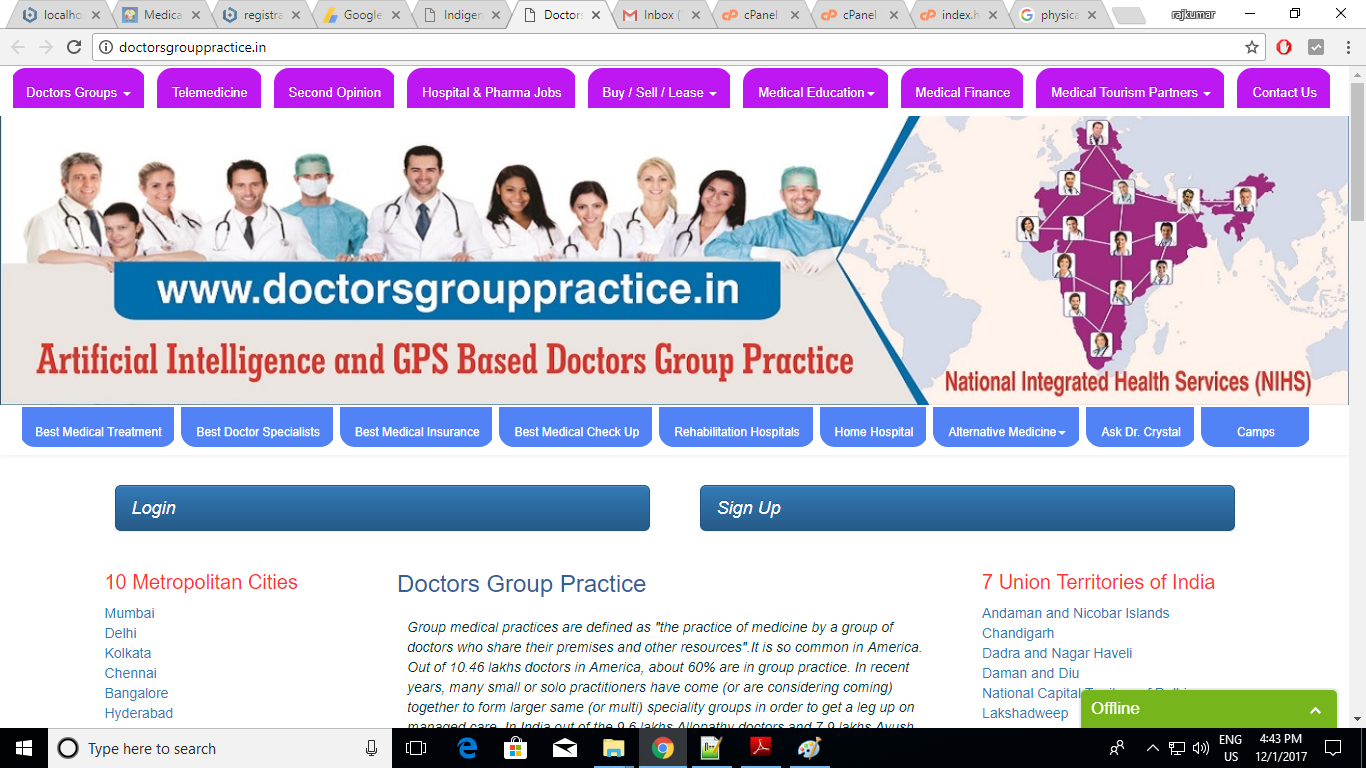This screenshot has width=1366, height=768.
Task: Click the microphone icon in search box
Action: [370, 748]
